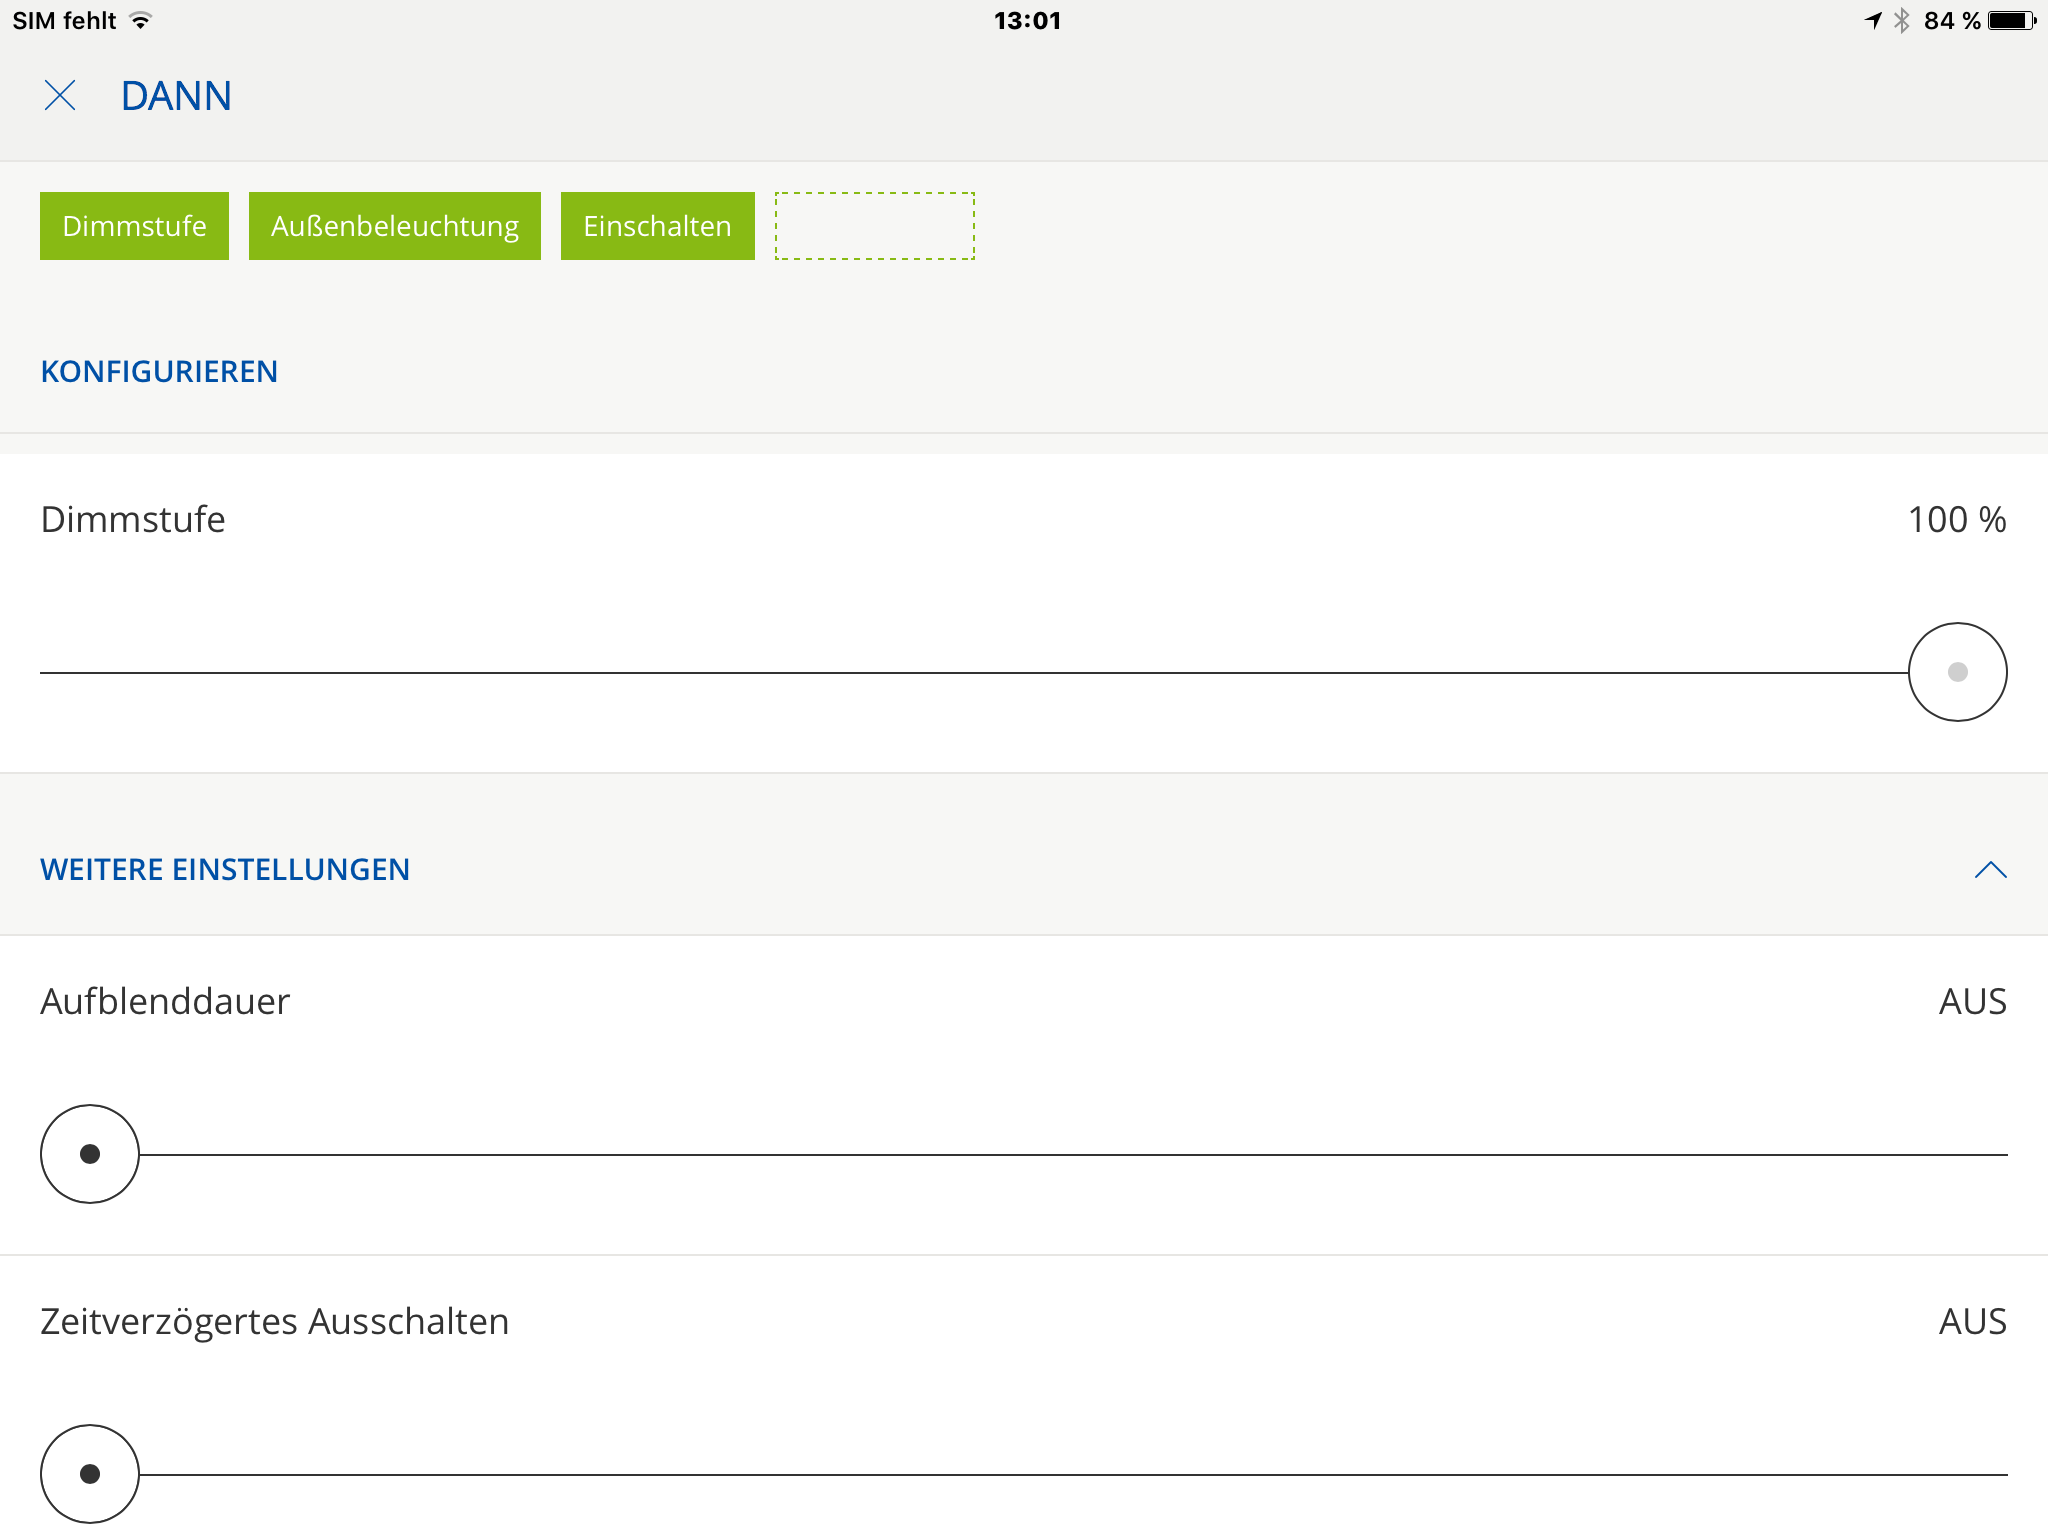Tap the Konfigurieren section heading

coord(159,372)
